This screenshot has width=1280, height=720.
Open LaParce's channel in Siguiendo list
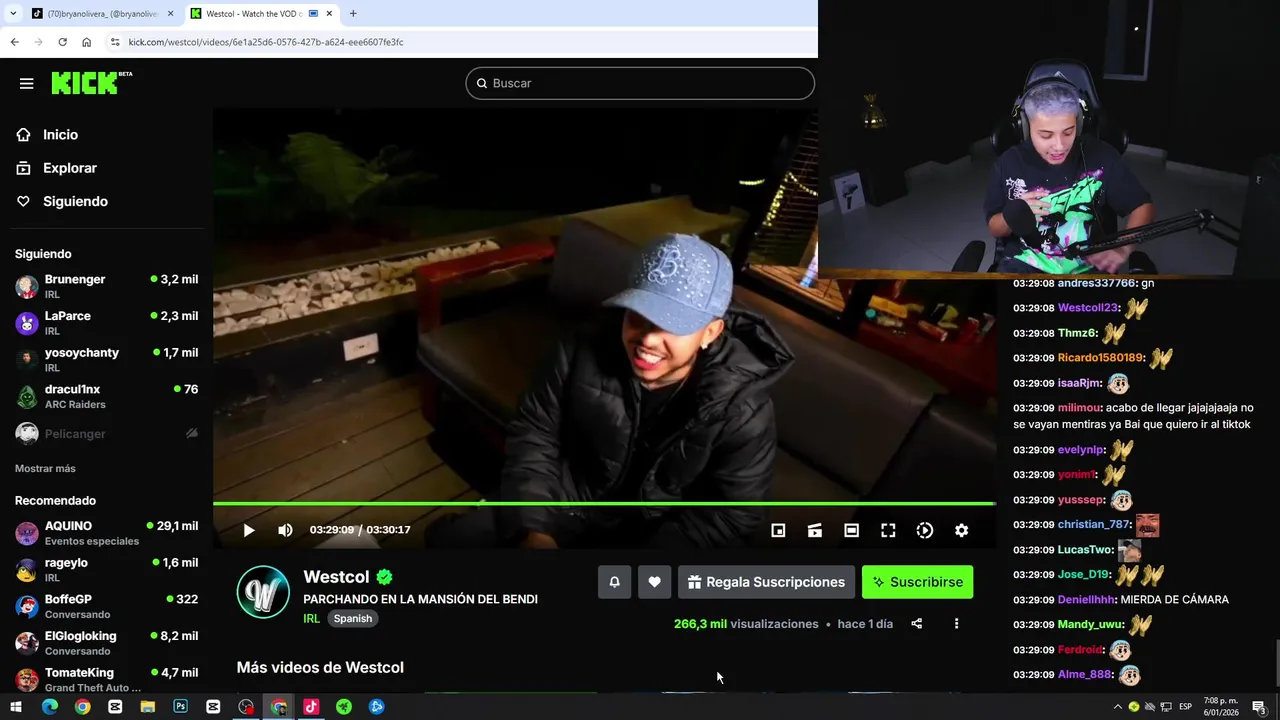click(106, 323)
